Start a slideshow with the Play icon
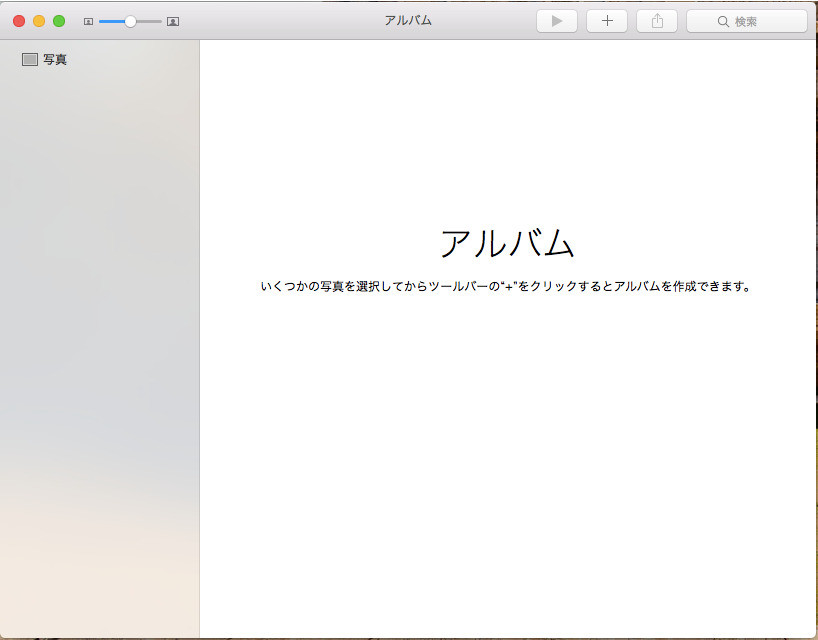Viewport: 818px width, 640px height. pyautogui.click(x=556, y=20)
